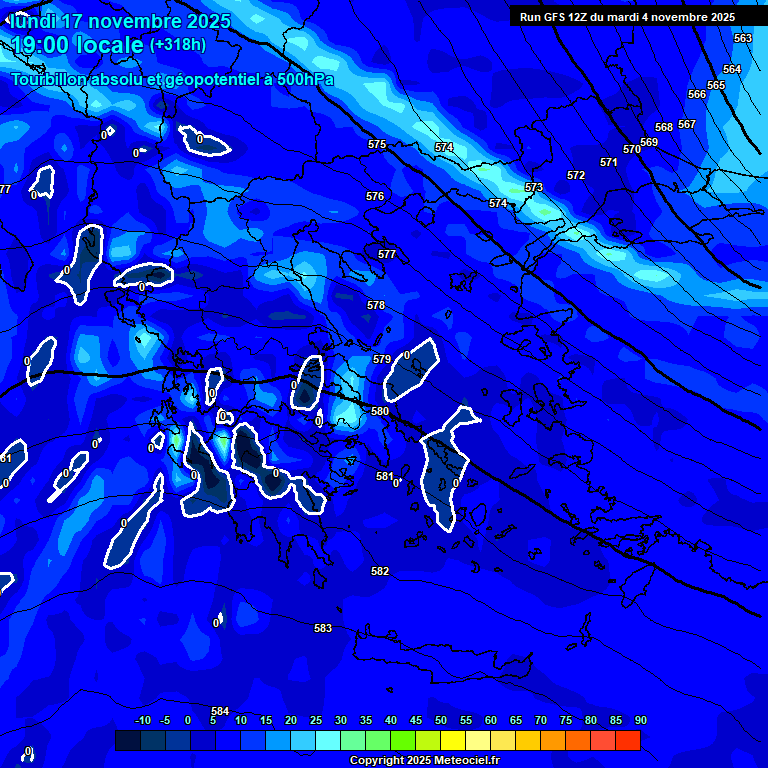The width and height of the screenshot is (768, 768).
Task: Select the 578 contour label on the map
Action: (x=376, y=305)
